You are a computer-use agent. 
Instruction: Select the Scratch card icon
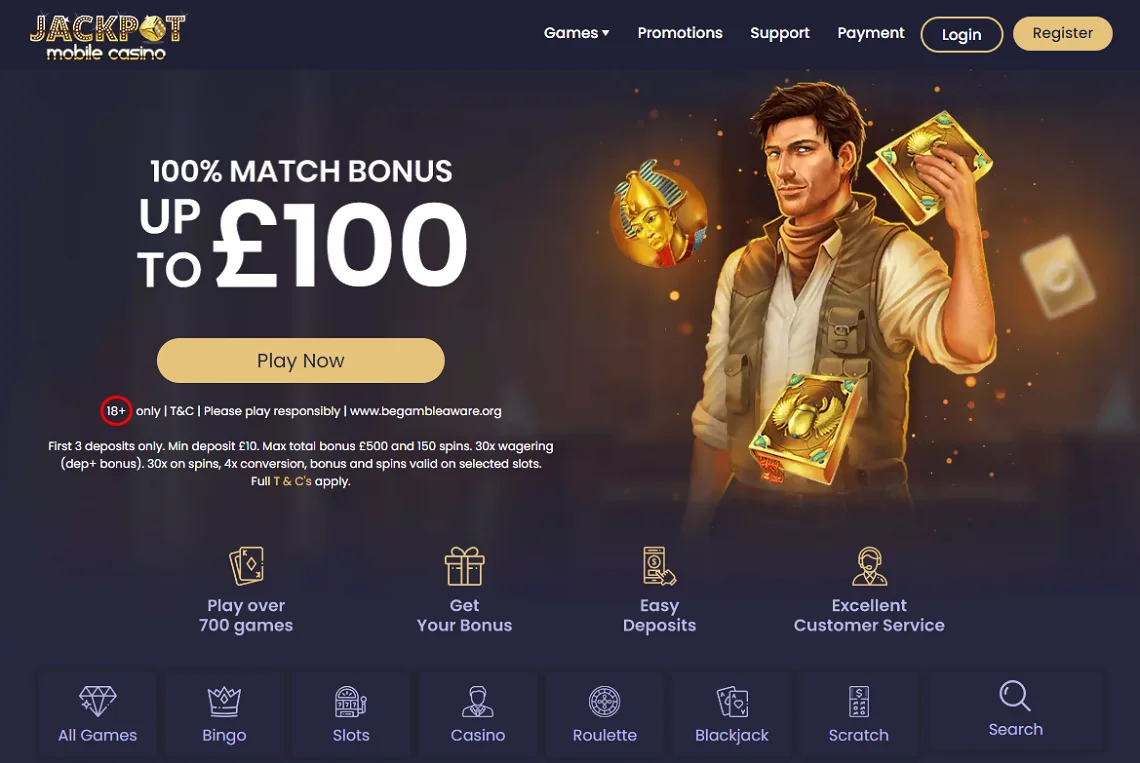coord(859,701)
